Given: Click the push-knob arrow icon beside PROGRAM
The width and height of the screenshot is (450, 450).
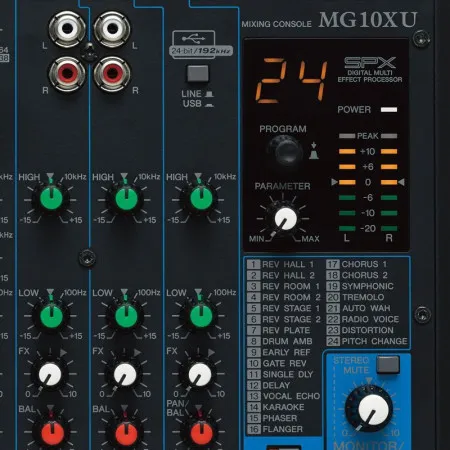Looking at the screenshot, I should (x=314, y=151).
